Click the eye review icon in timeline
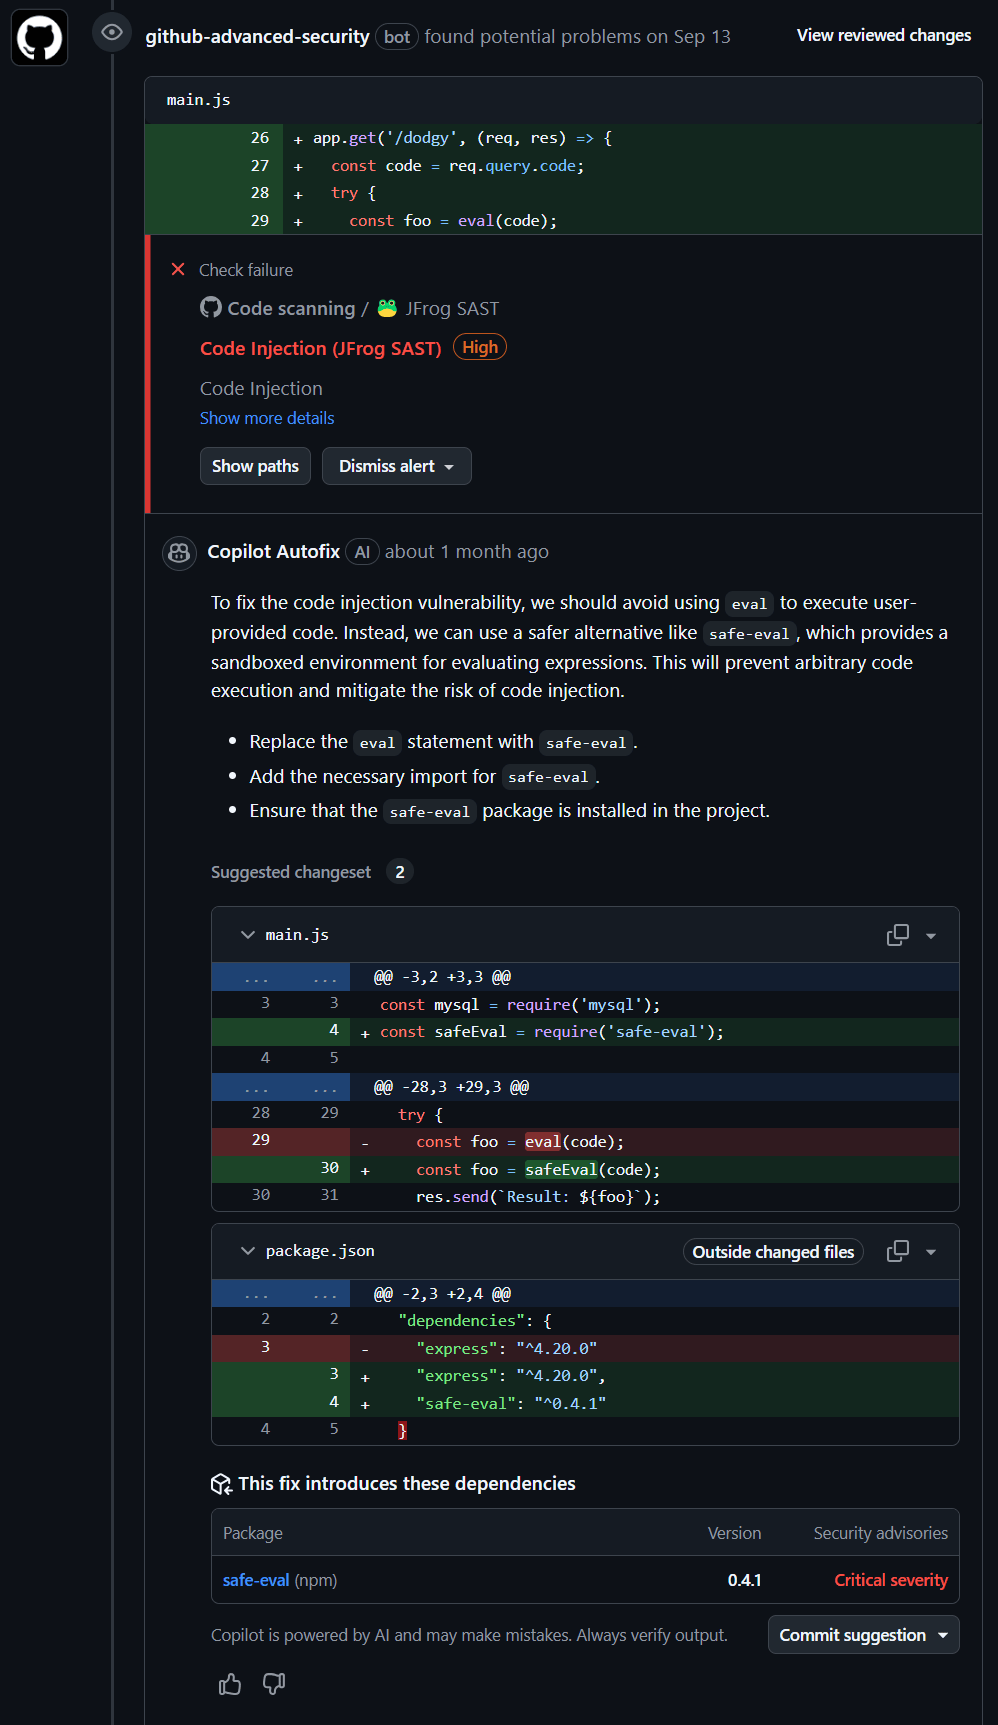The image size is (998, 1725). coord(112,33)
